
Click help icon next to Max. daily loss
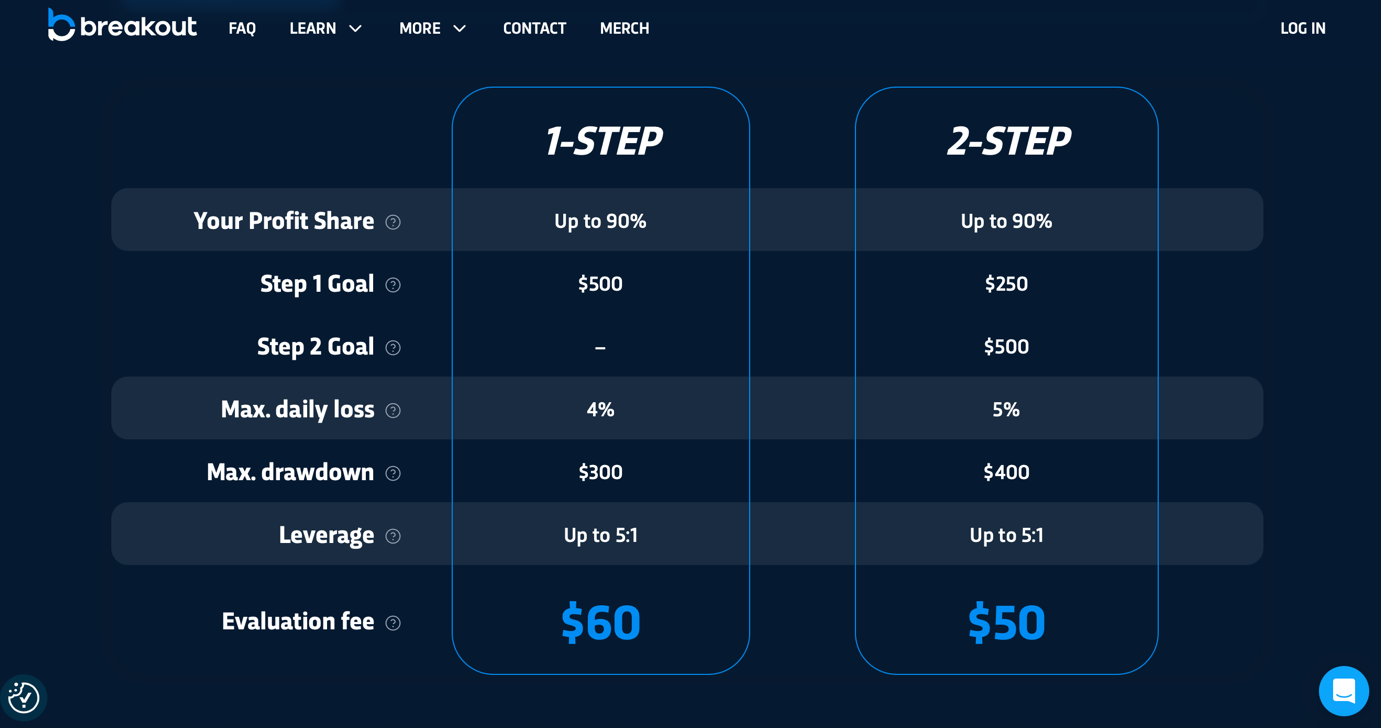[393, 411]
